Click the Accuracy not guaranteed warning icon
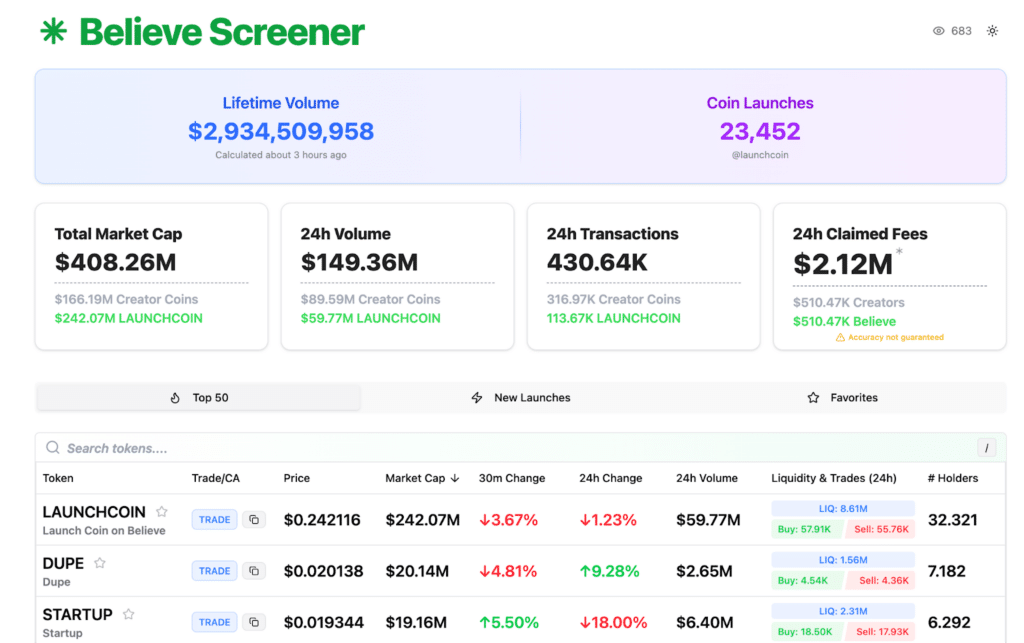 [840, 337]
